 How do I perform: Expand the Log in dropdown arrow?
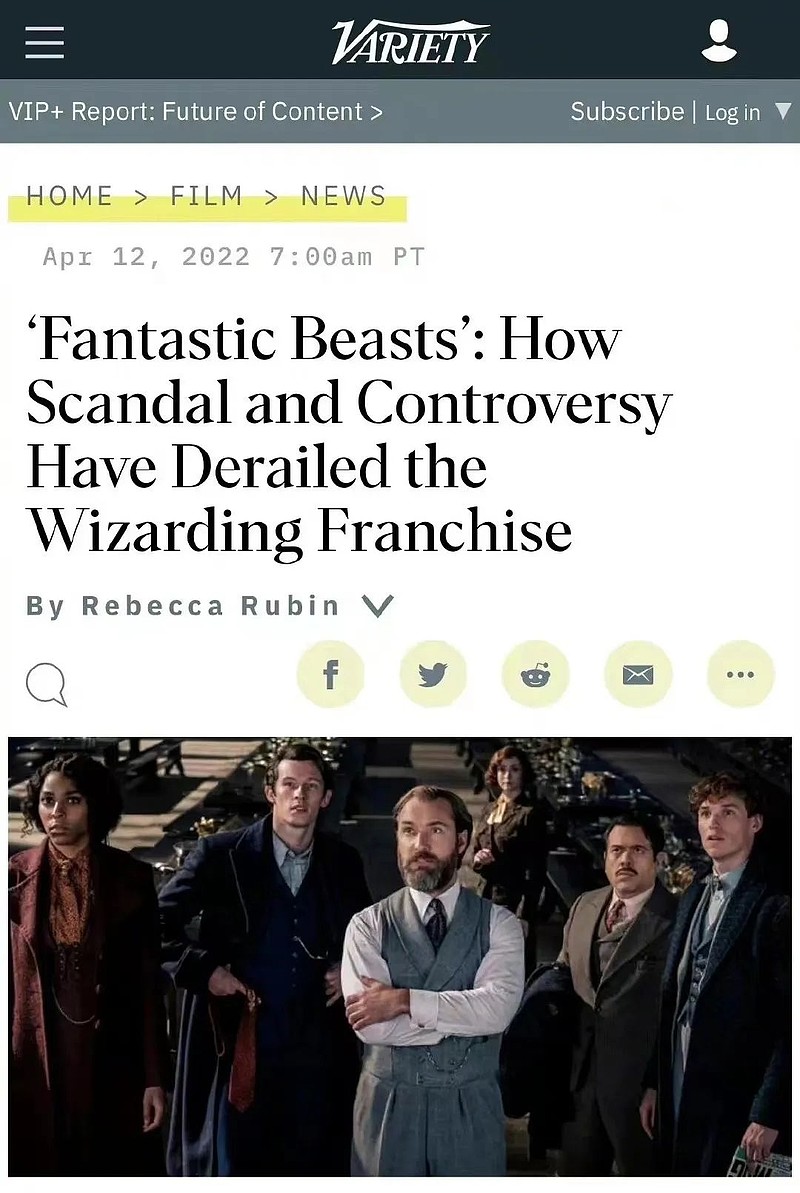[782, 112]
